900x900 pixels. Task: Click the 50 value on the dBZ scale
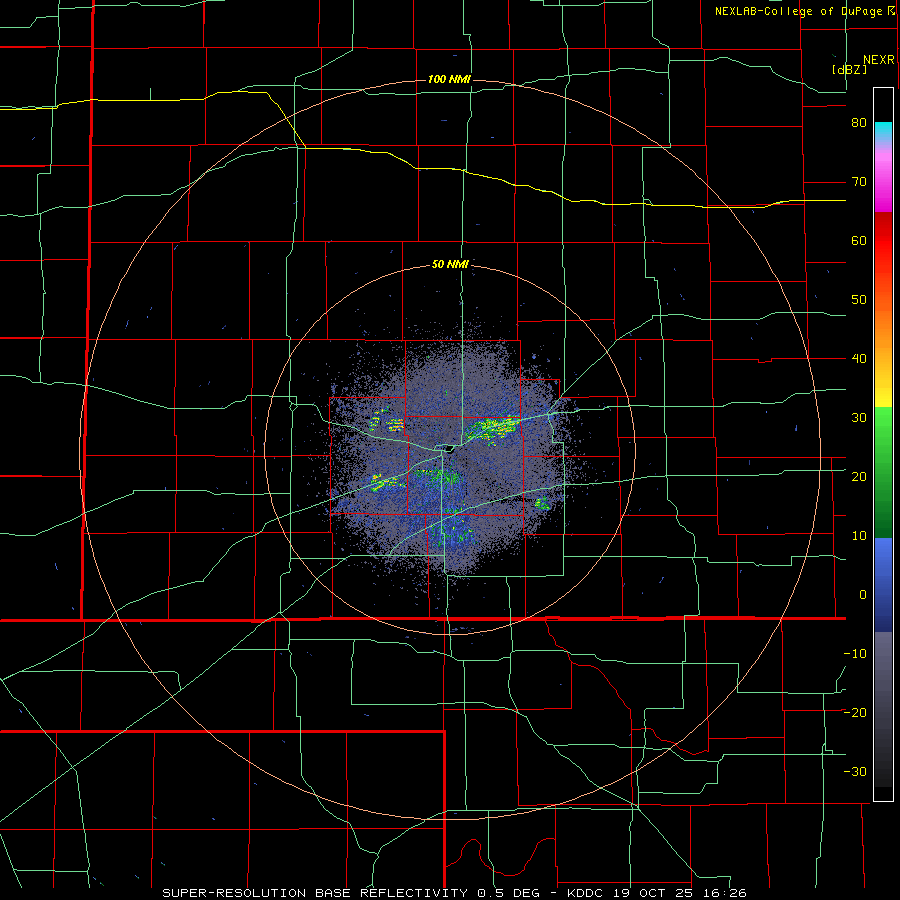[x=859, y=300]
